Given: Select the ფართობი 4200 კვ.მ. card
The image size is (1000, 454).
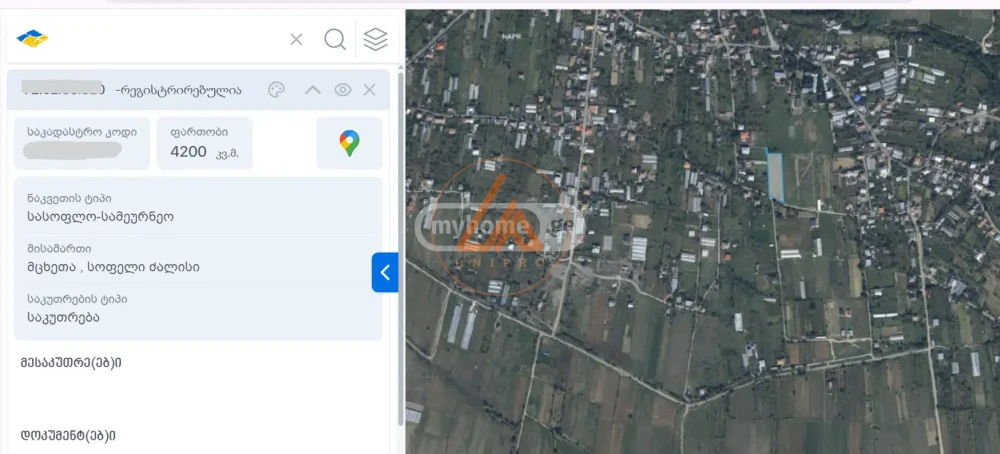Looking at the screenshot, I should coord(204,143).
